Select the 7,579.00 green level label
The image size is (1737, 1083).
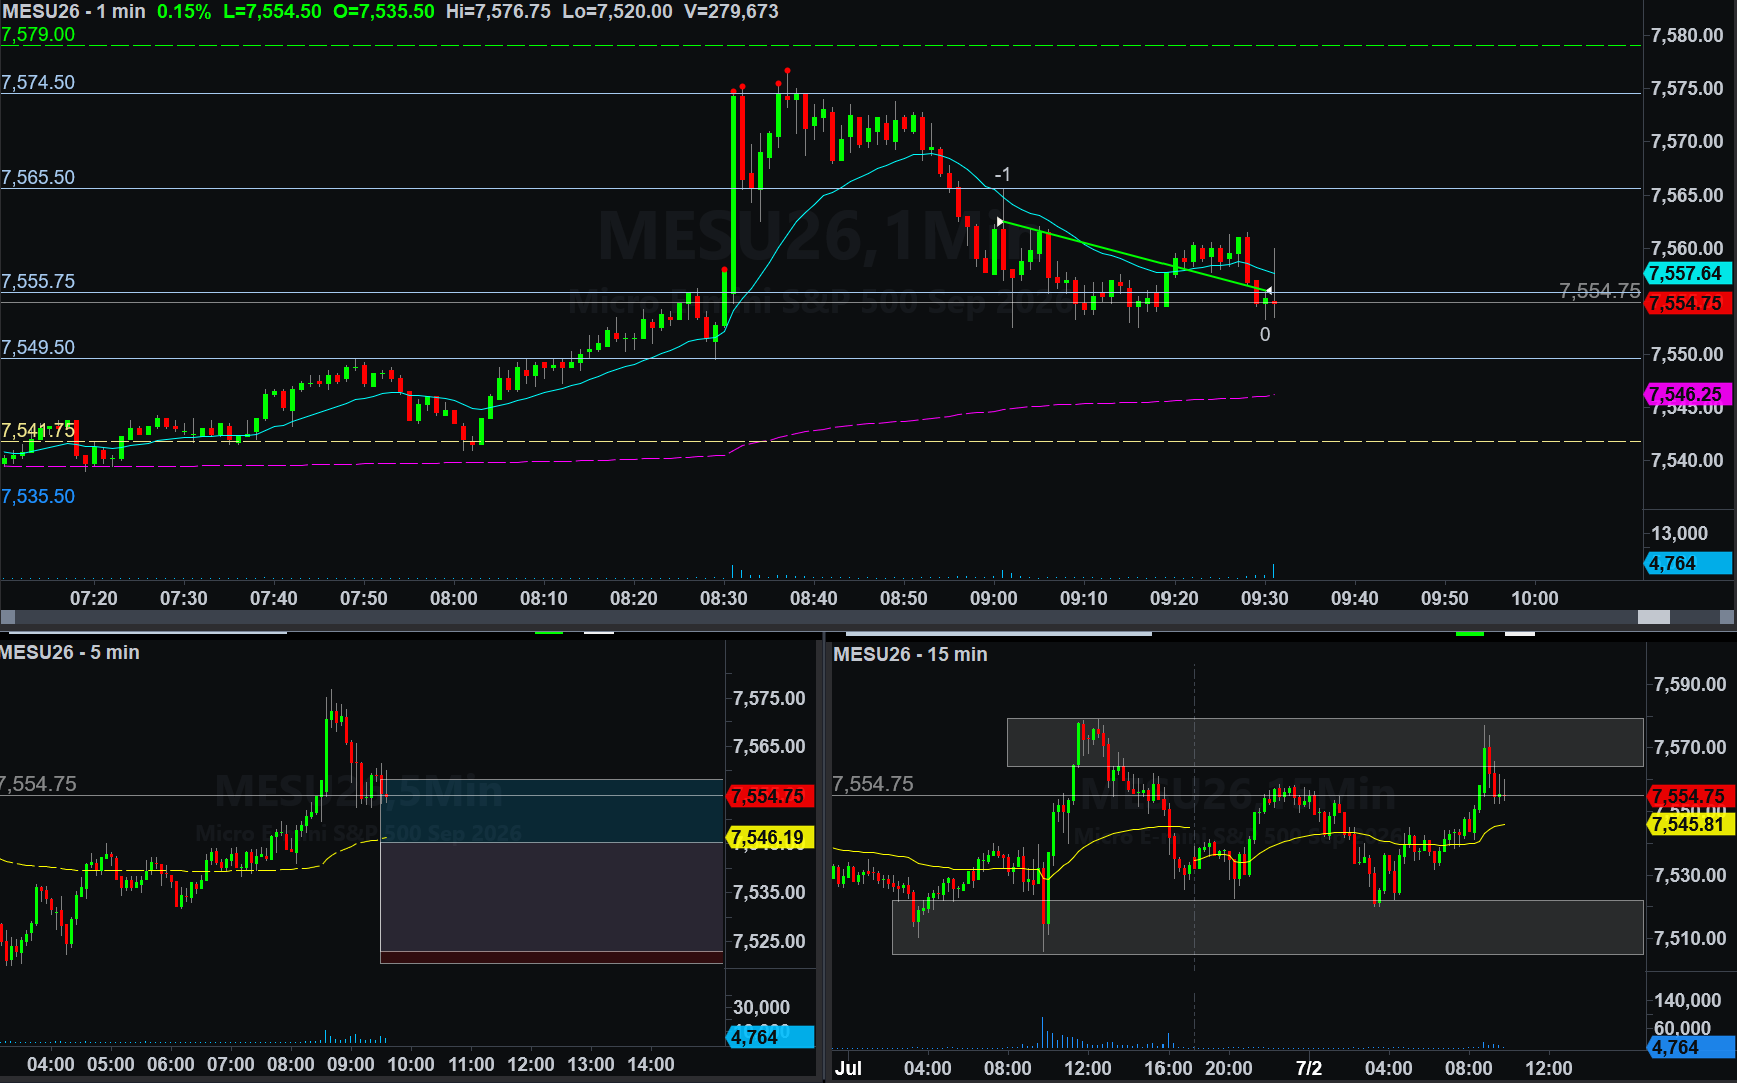(38, 34)
